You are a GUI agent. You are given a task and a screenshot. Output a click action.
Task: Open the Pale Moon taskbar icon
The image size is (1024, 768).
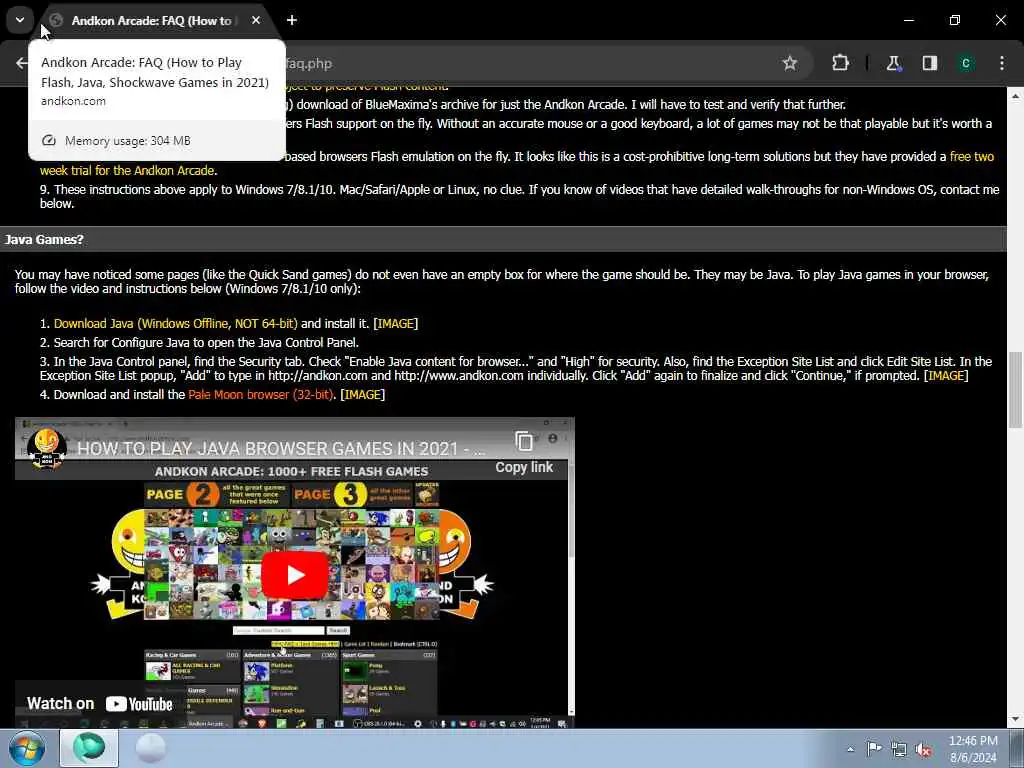(x=151, y=748)
